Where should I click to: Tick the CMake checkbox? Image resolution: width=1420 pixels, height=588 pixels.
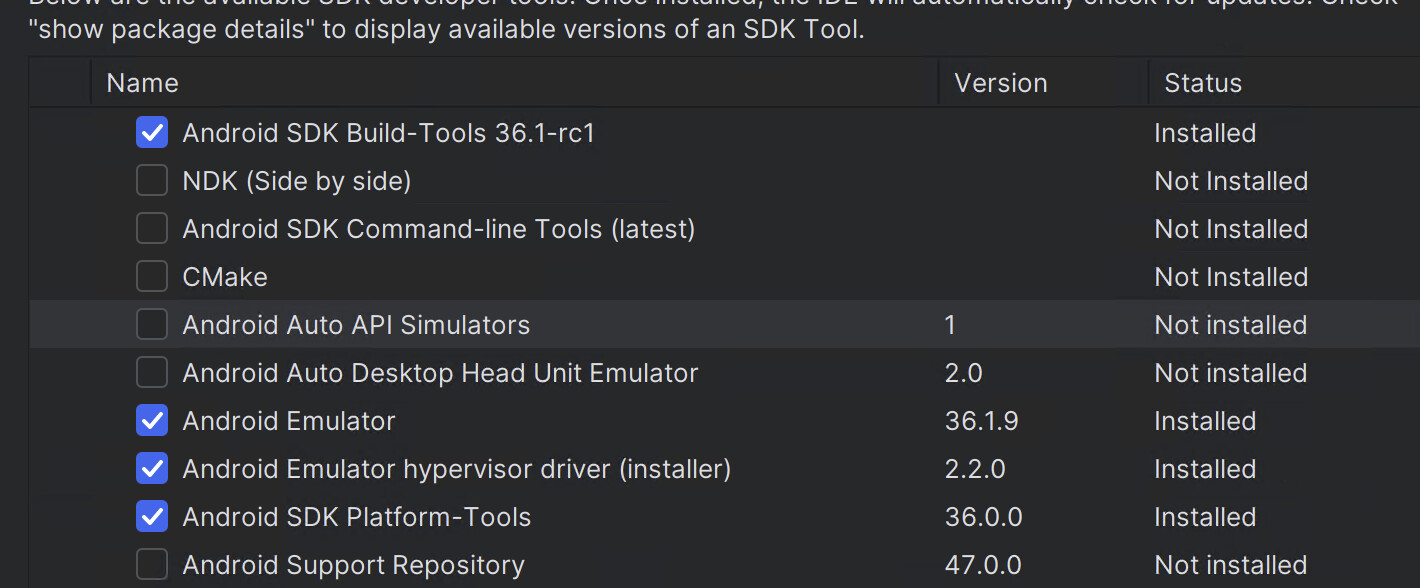(152, 277)
